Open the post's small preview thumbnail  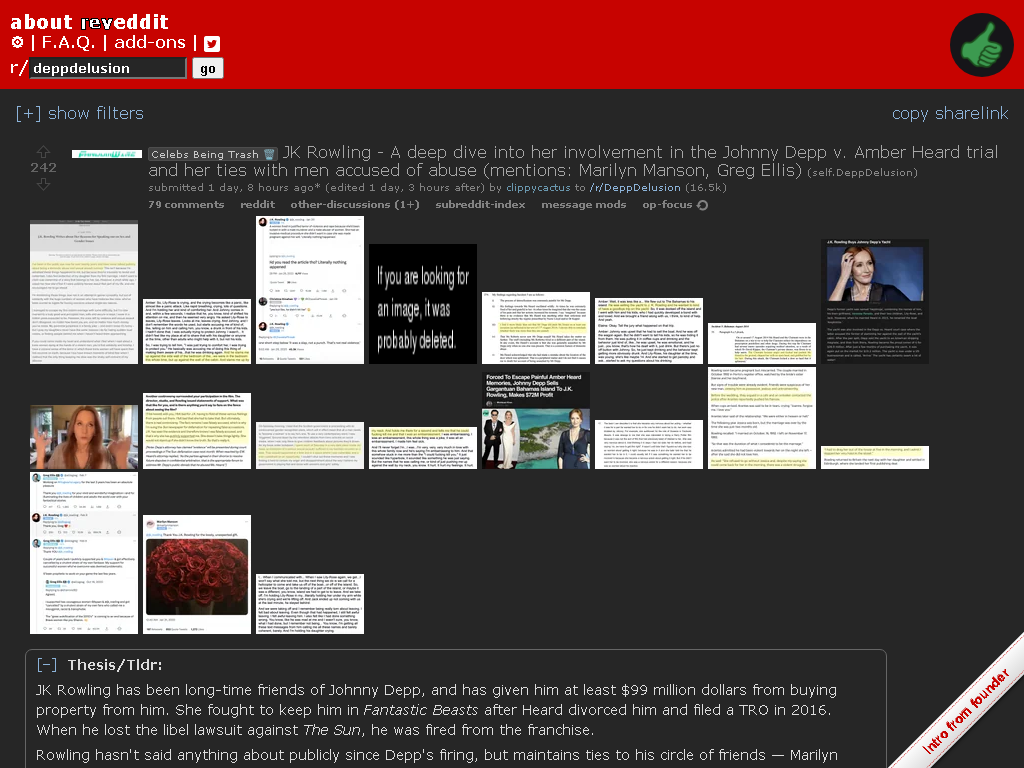[x=106, y=154]
